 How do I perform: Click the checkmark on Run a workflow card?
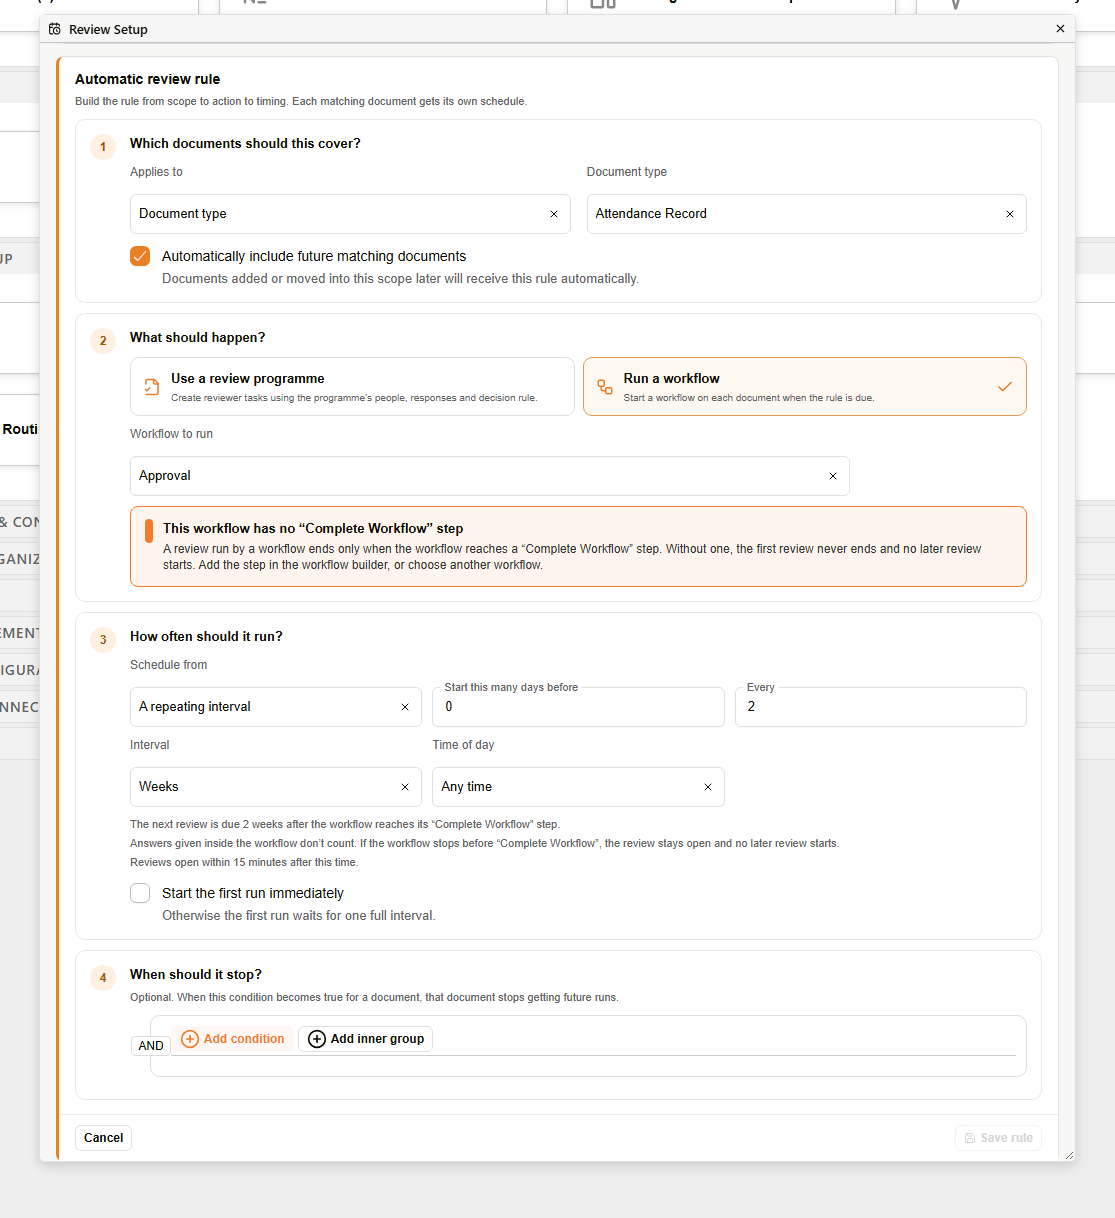[x=1005, y=387]
